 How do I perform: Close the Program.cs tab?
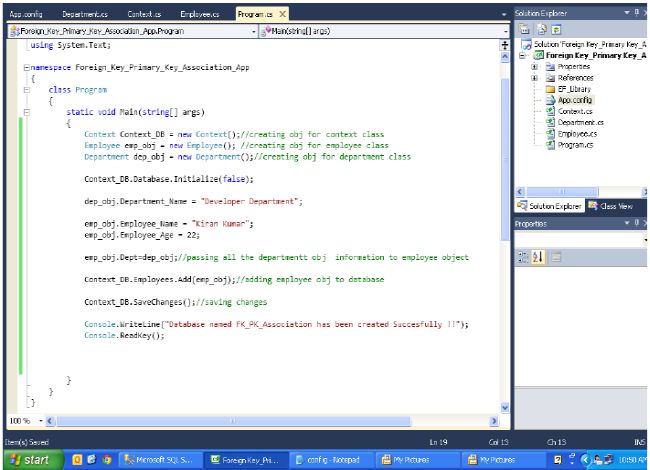[283, 14]
